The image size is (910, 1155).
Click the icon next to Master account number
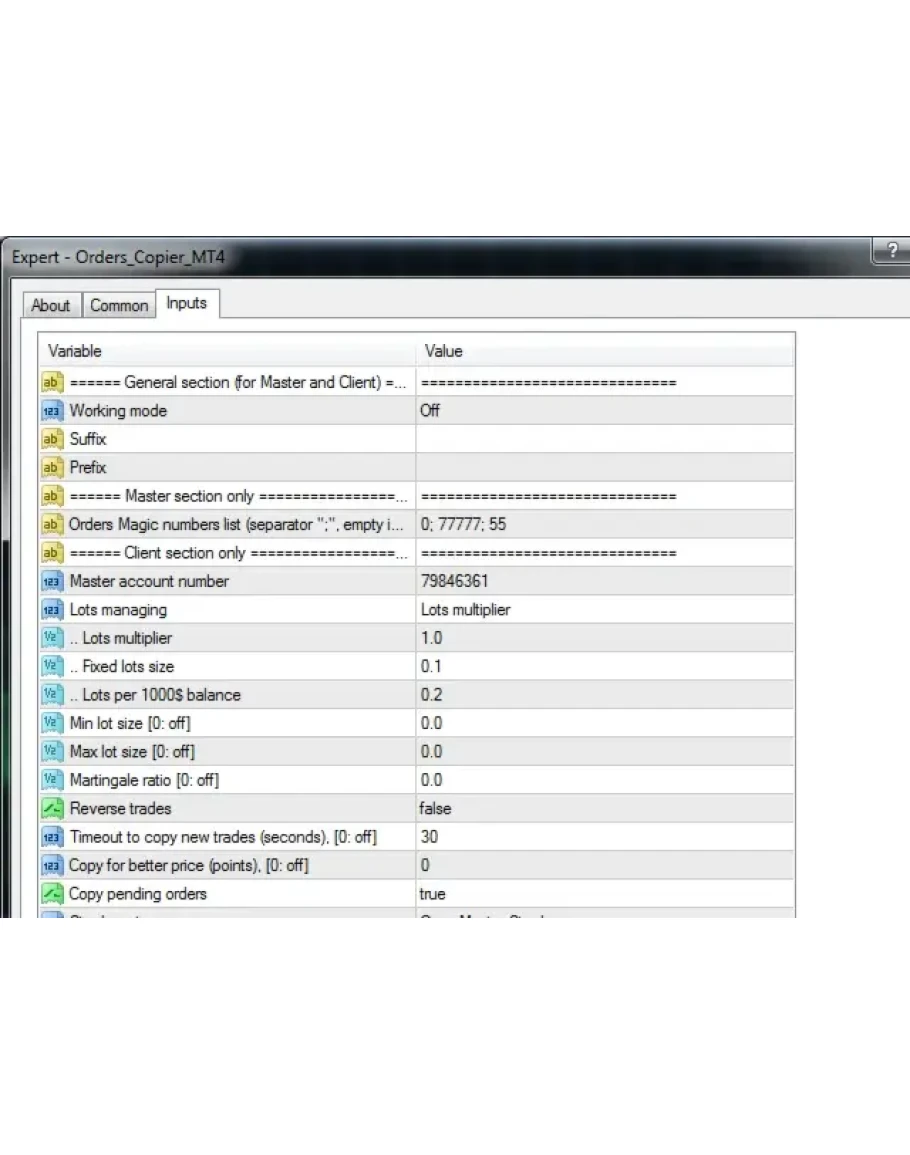52,581
